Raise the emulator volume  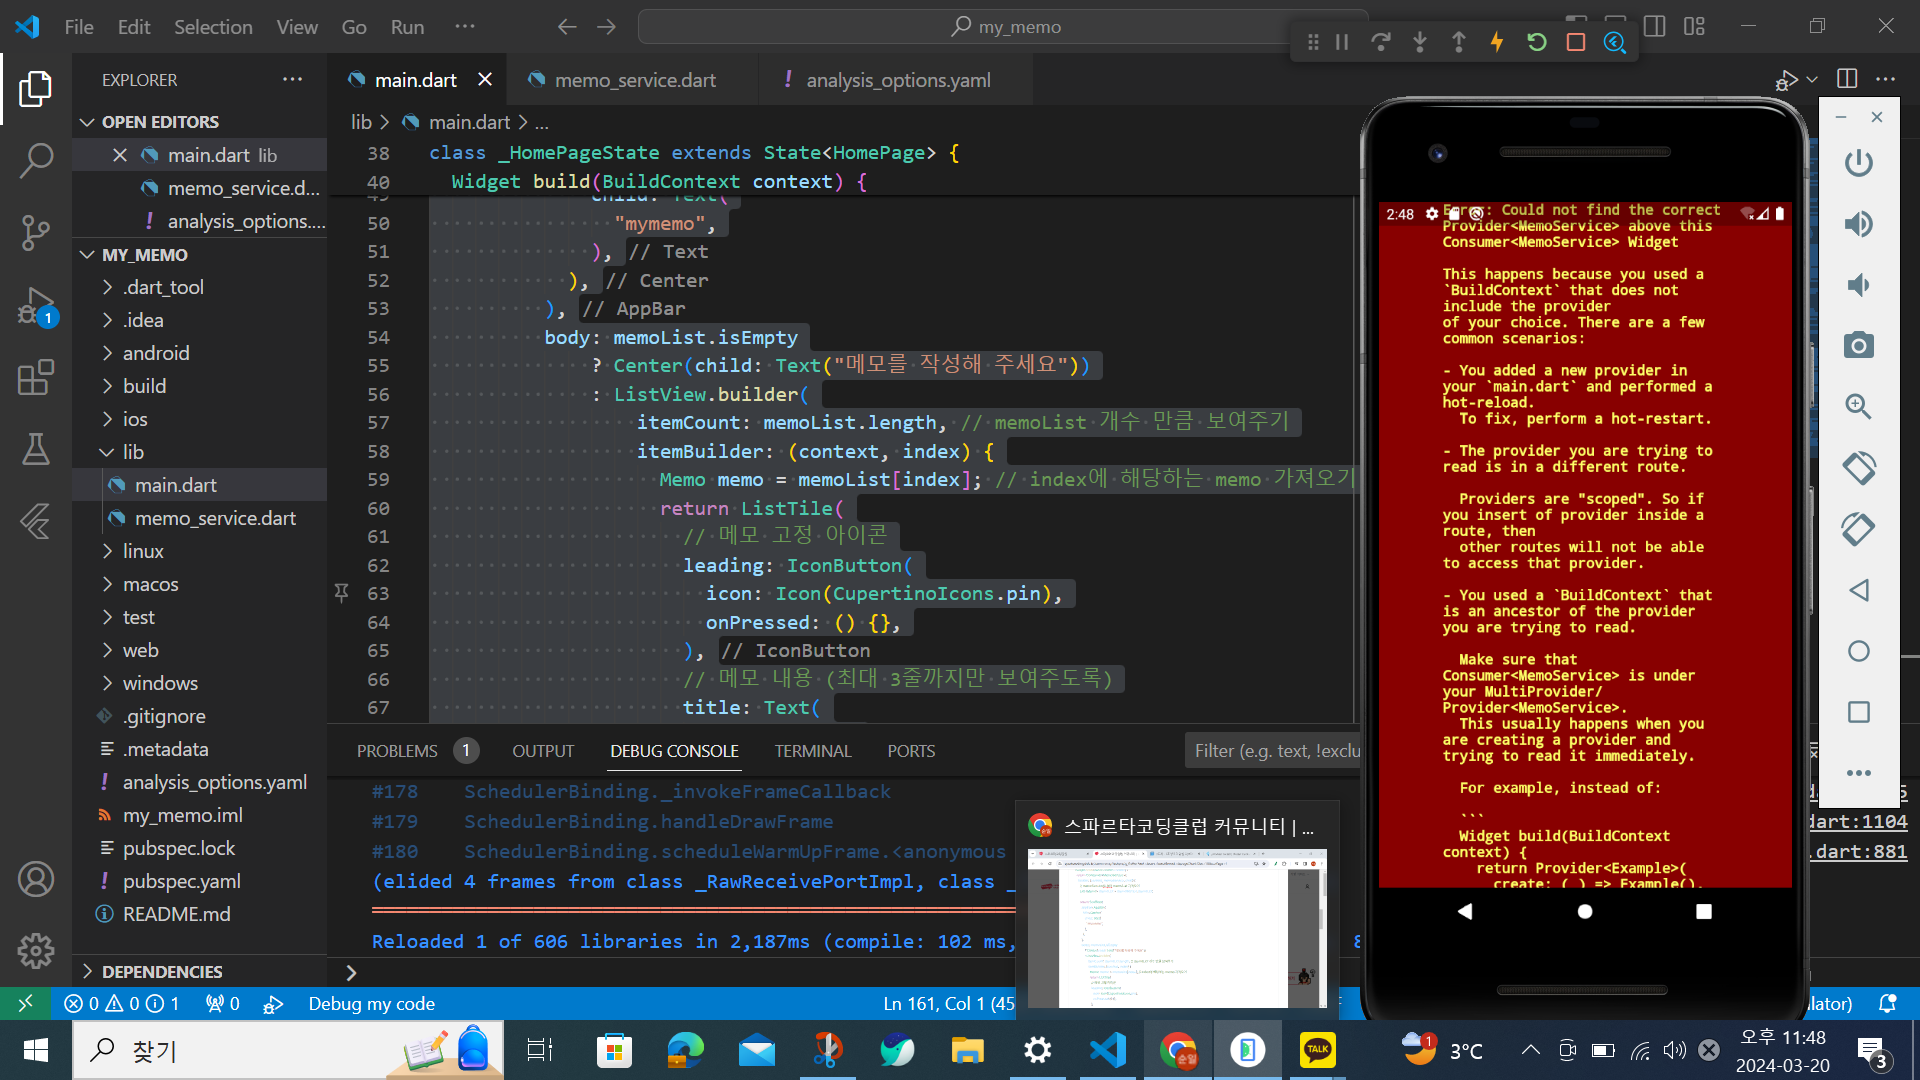[1859, 224]
